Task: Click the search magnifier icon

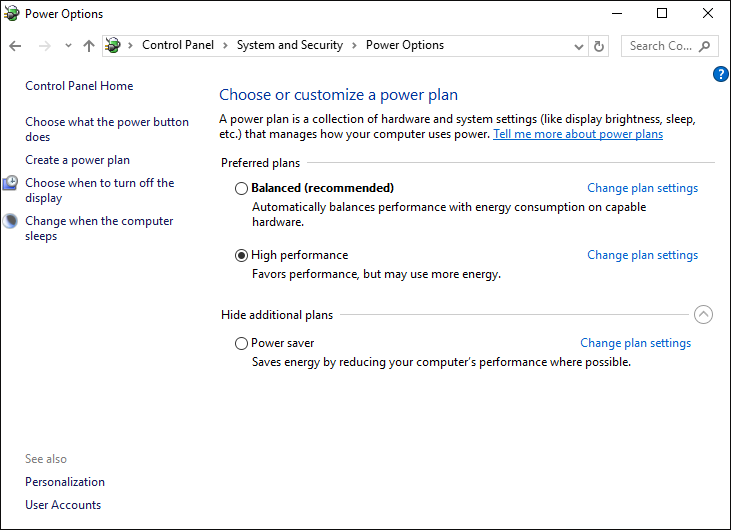Action: pos(705,46)
